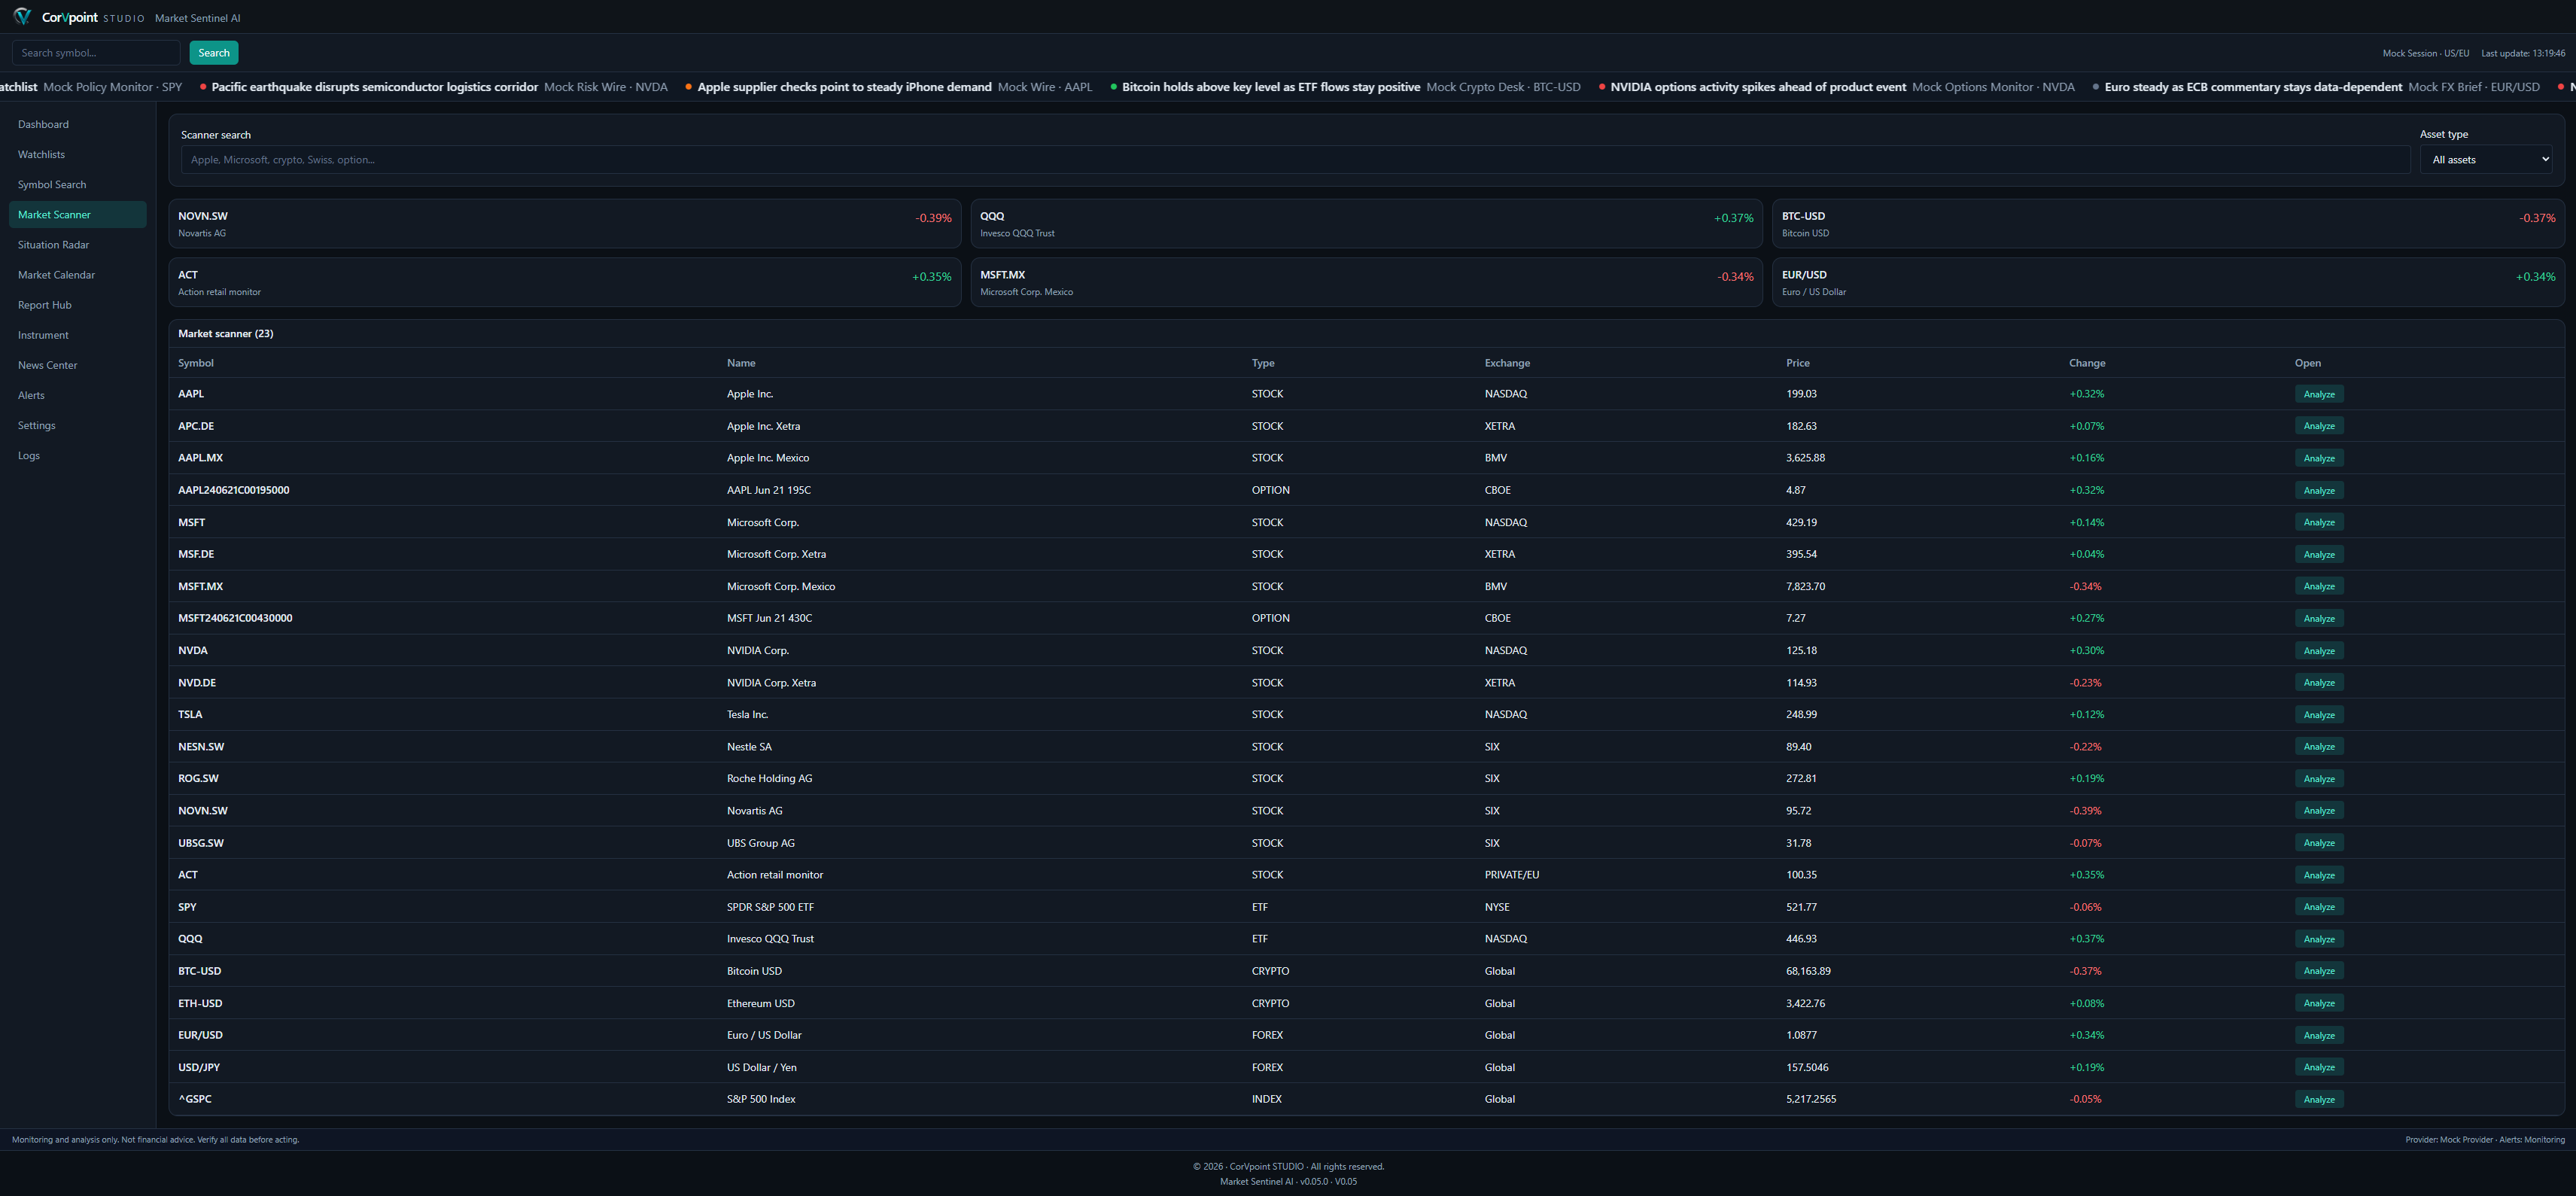The image size is (2576, 1196).
Task: Analyze the ROG.SW row
Action: click(2319, 779)
